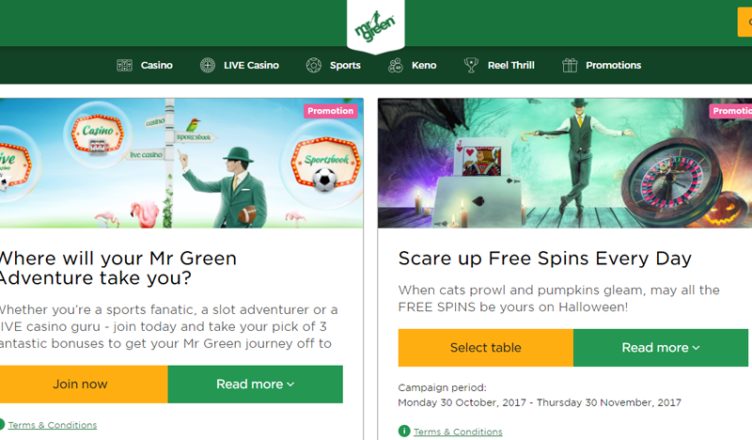Open the Casino menu item

point(156,65)
